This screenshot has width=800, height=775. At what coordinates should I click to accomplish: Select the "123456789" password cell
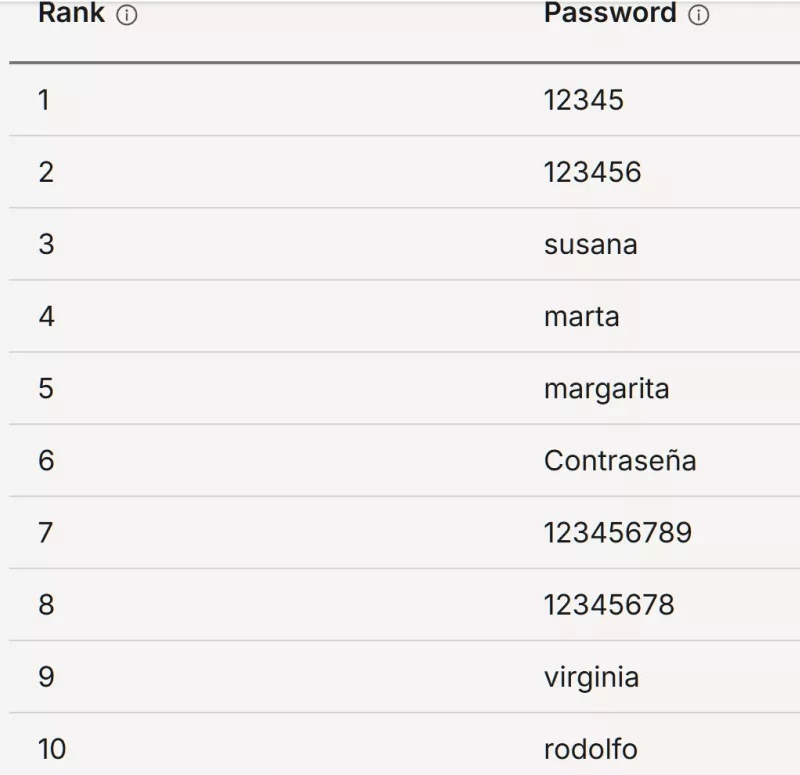tap(617, 532)
